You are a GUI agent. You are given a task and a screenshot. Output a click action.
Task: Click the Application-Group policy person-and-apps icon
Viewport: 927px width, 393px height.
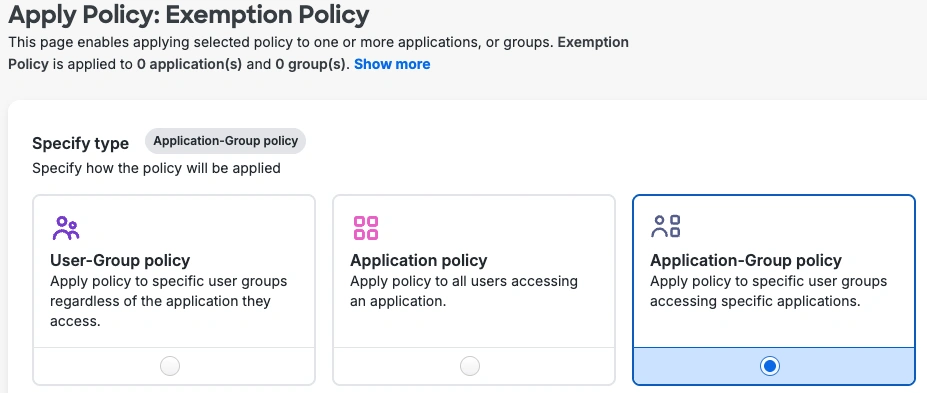666,226
